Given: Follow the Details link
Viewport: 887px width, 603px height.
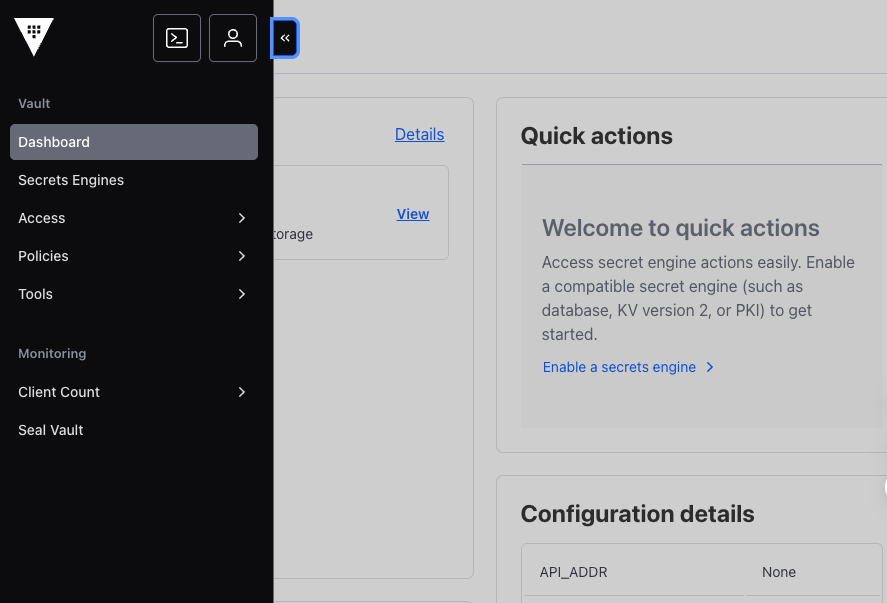Looking at the screenshot, I should pyautogui.click(x=419, y=135).
